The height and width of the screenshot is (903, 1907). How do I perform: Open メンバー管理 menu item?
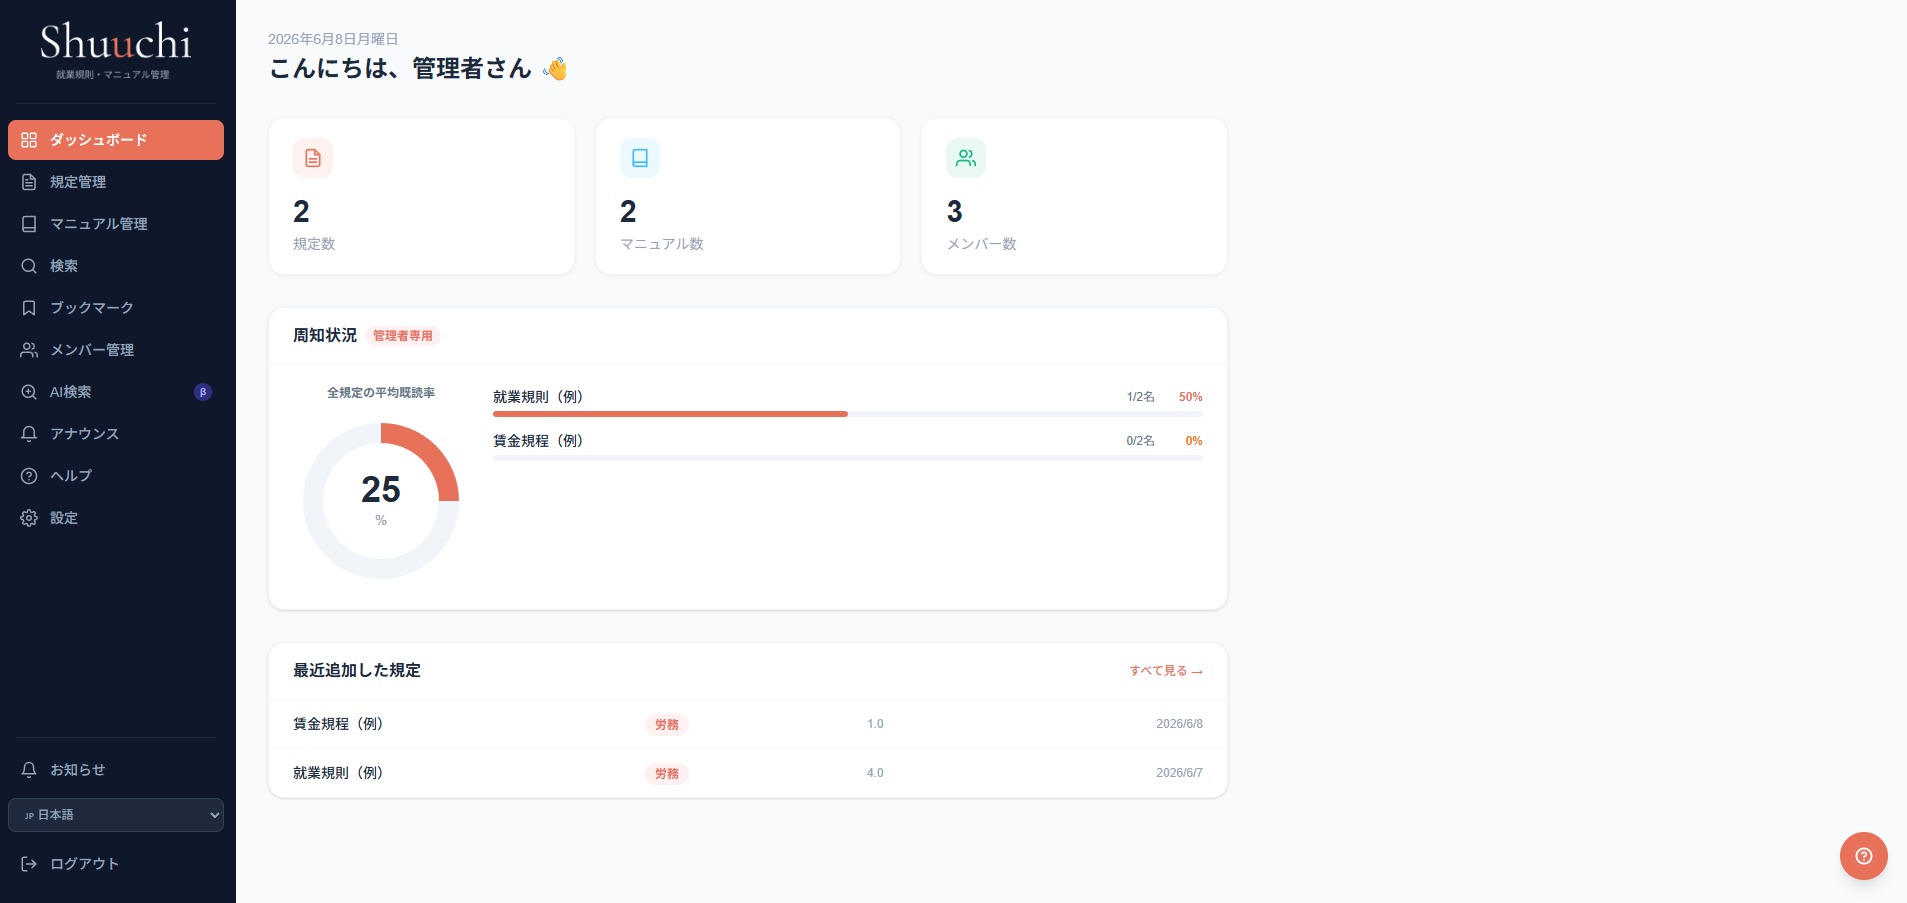click(x=116, y=350)
